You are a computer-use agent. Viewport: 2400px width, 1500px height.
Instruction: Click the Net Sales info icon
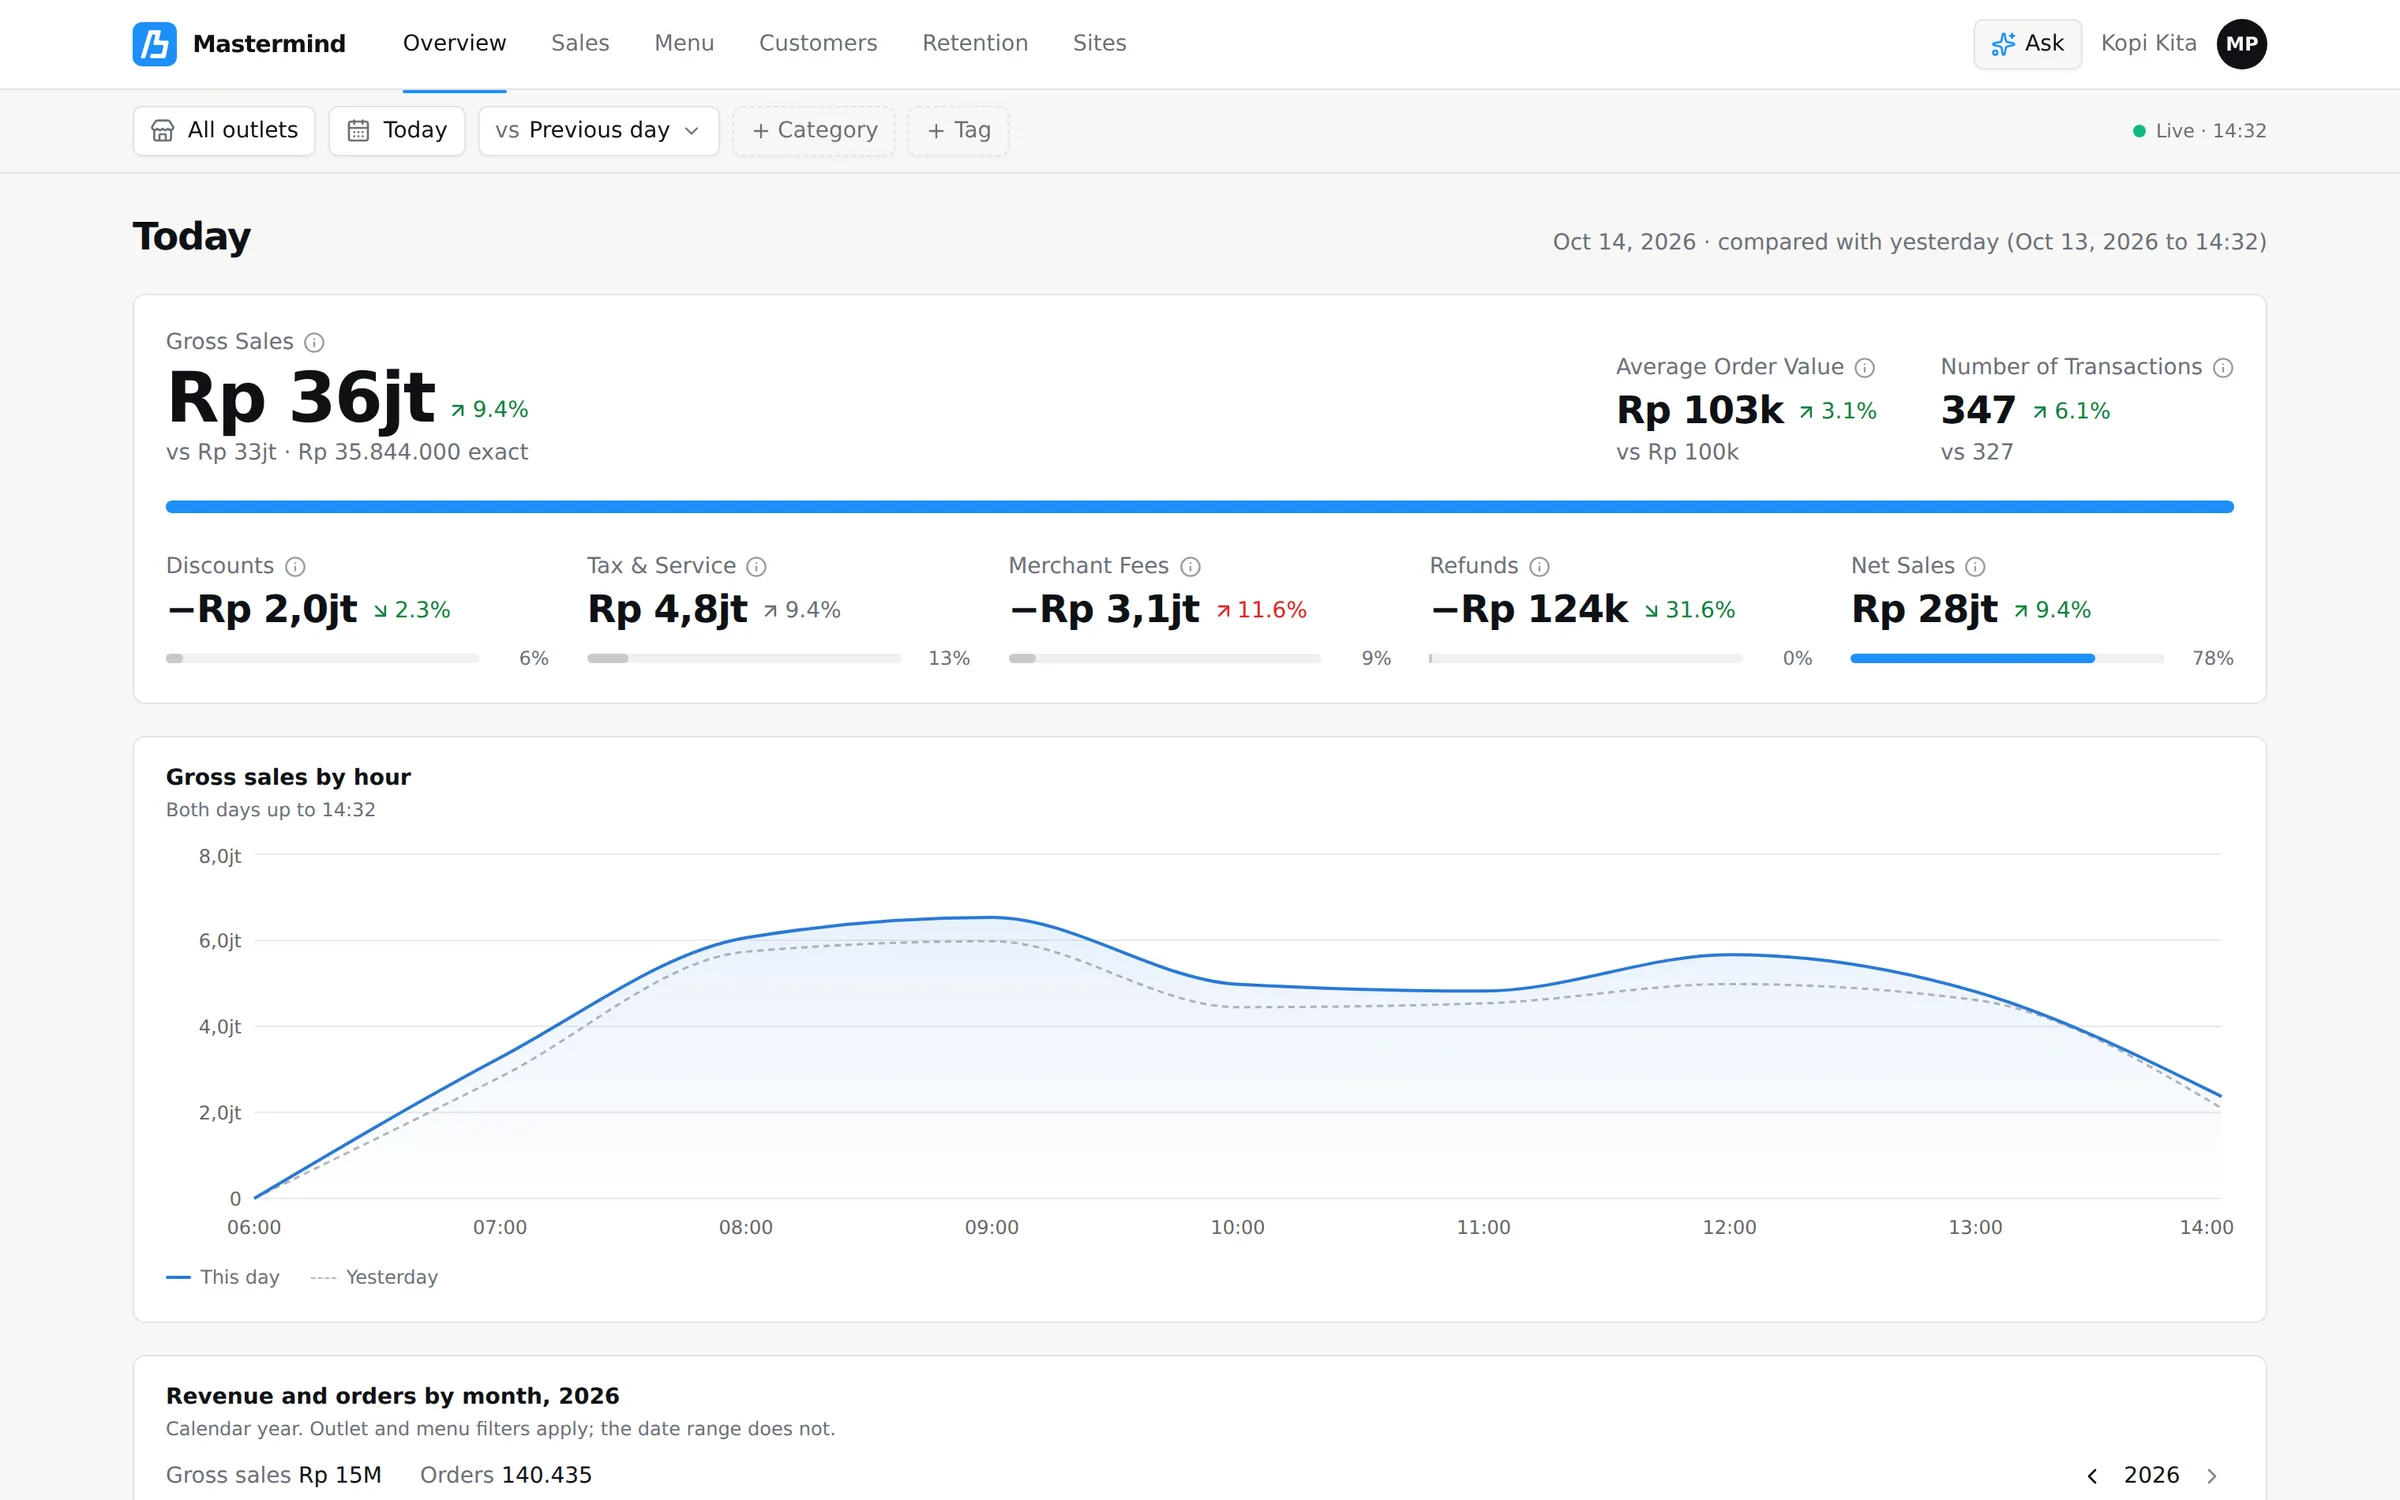click(x=1975, y=567)
